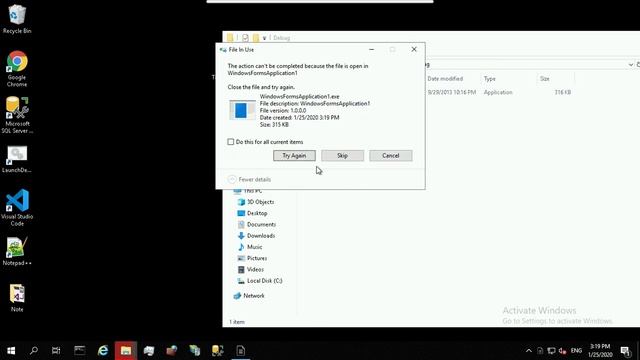The height and width of the screenshot is (360, 640).
Task: Launch Internet Explorer from taskbar
Action: pos(103,351)
